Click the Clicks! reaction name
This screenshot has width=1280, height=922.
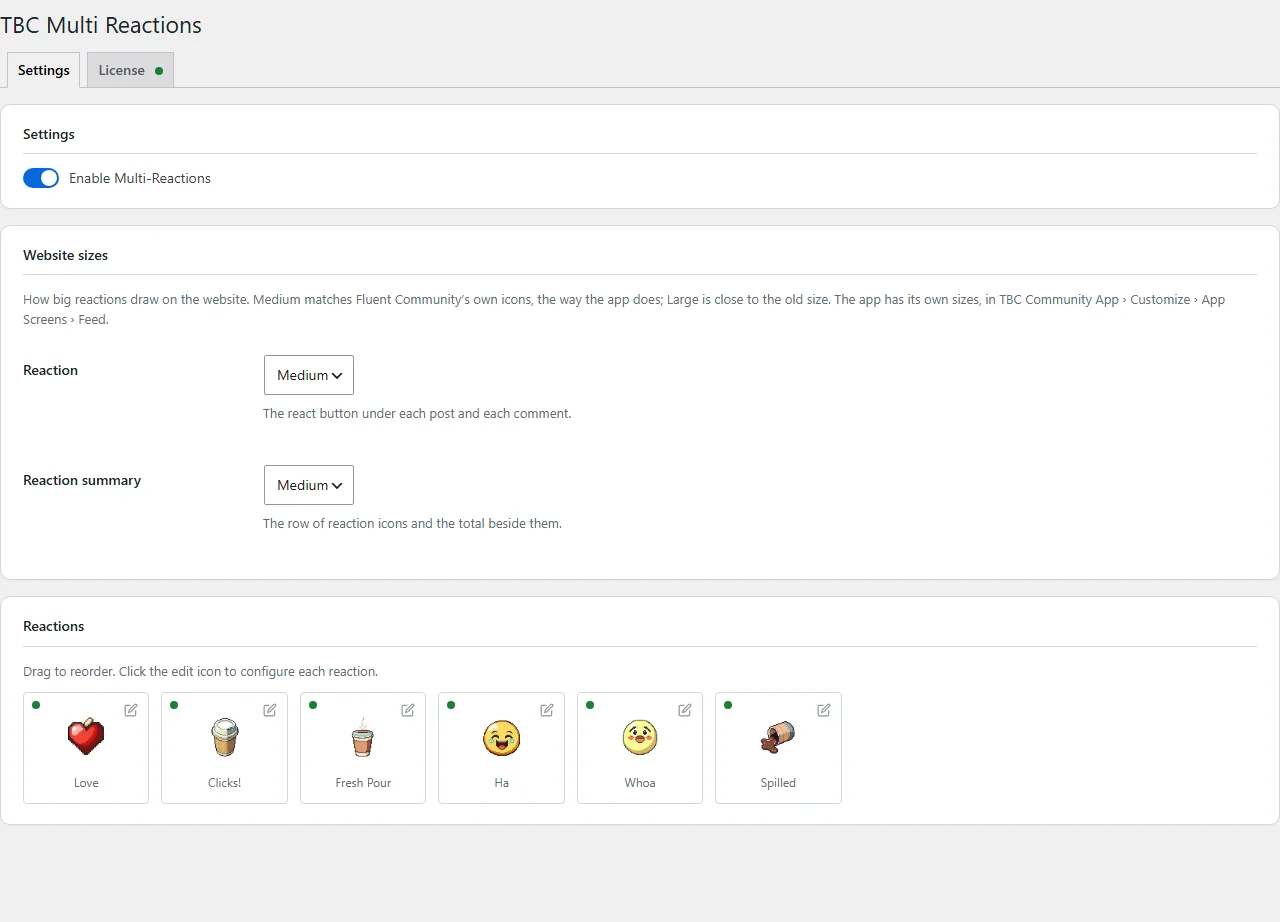click(x=225, y=783)
